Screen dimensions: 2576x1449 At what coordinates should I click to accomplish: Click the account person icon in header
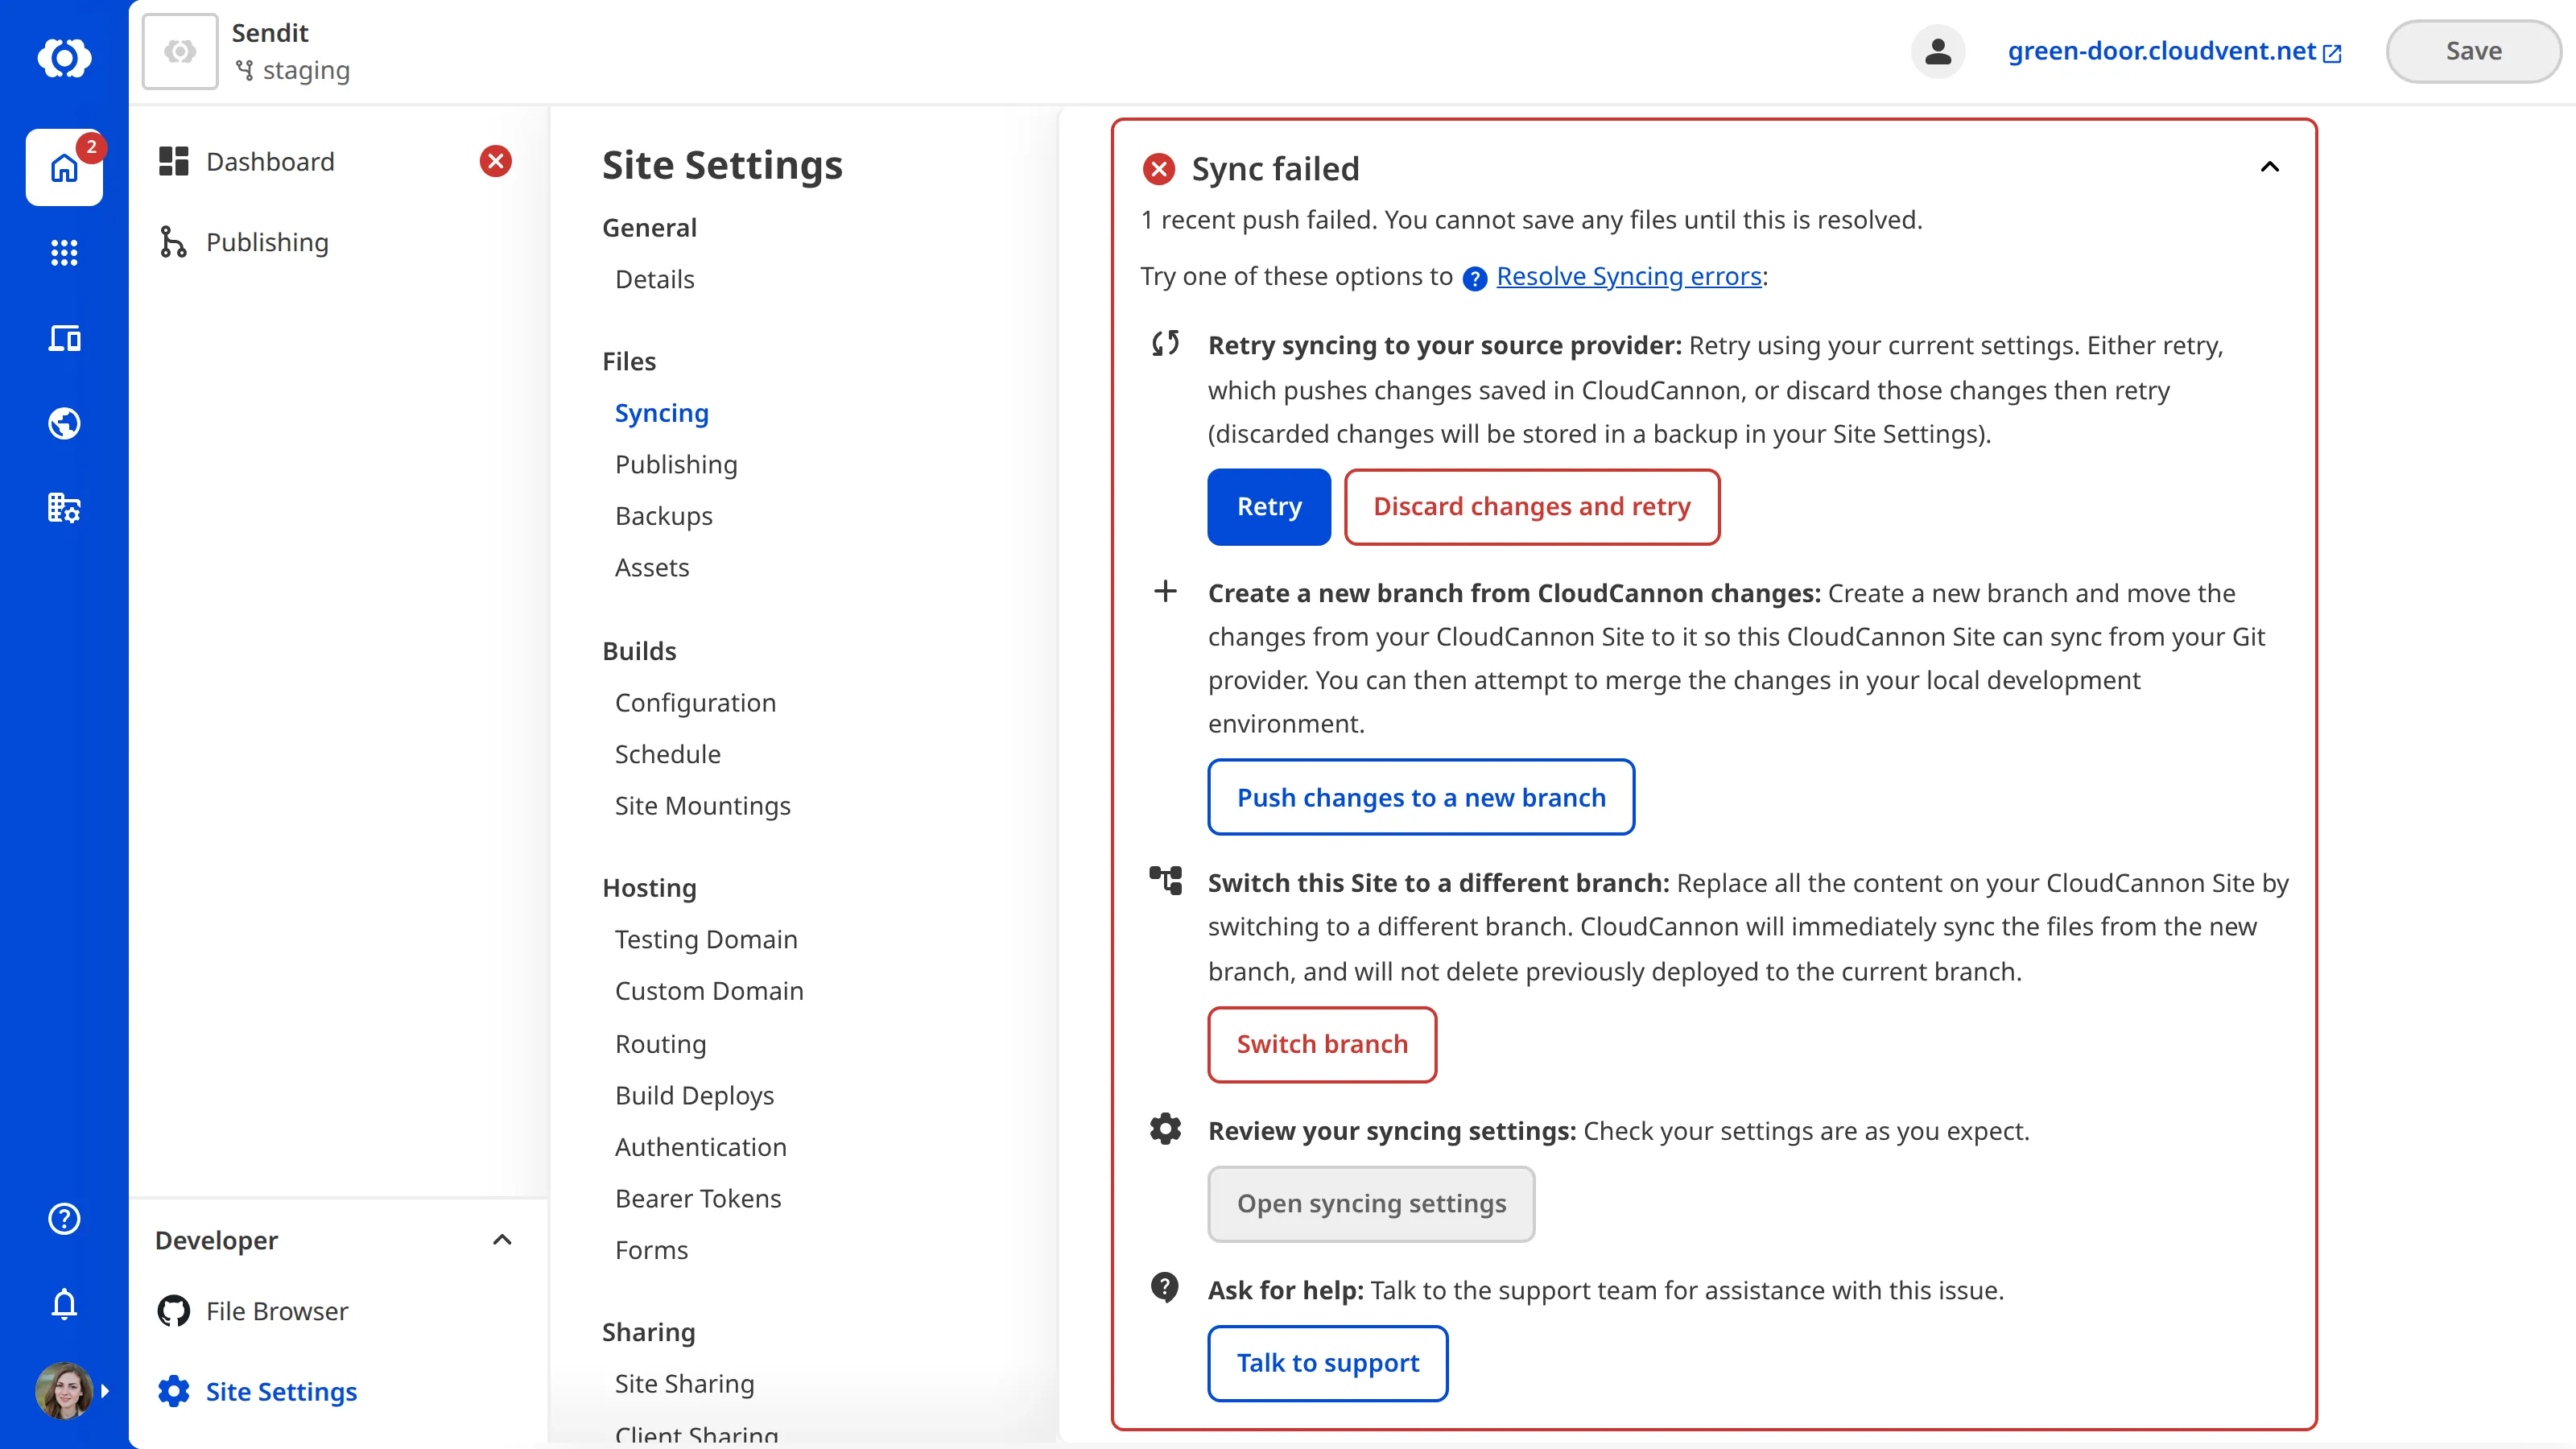coord(1938,51)
